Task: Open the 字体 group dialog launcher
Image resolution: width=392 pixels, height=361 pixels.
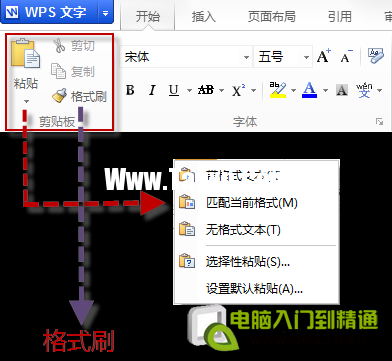Action: point(379,122)
